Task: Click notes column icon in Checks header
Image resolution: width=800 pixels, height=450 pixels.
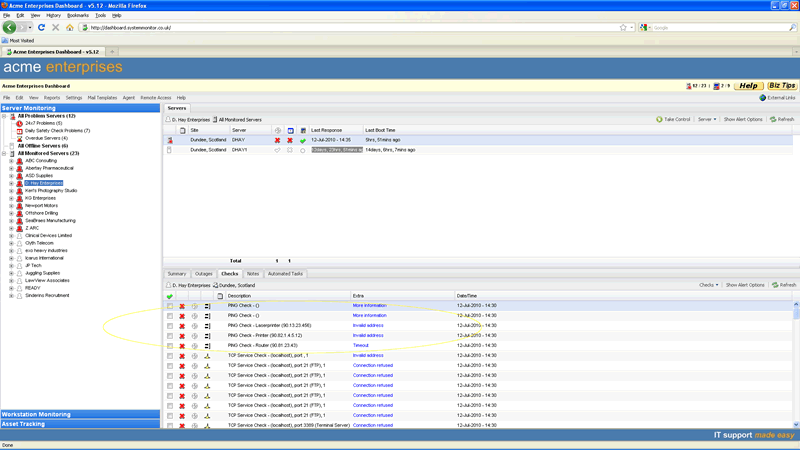Action: tap(220, 296)
